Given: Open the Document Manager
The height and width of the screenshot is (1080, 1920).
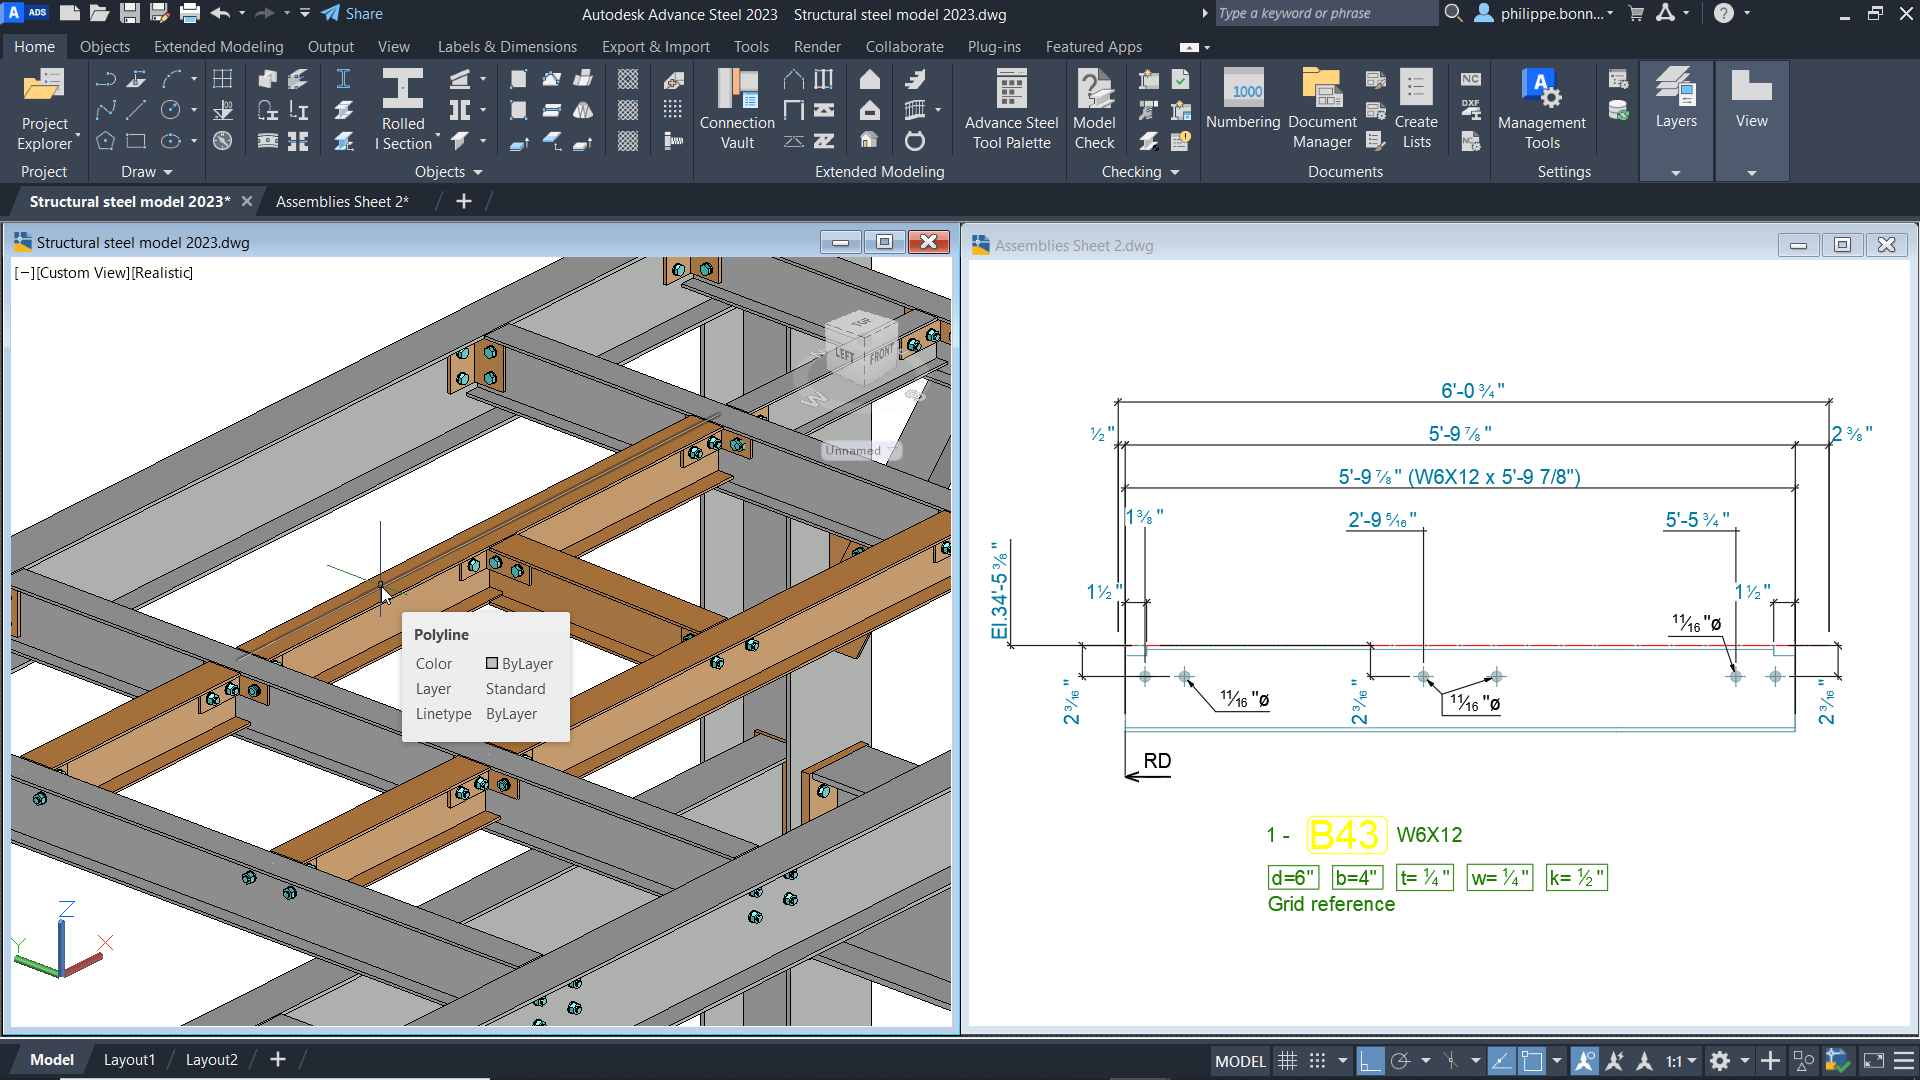Looking at the screenshot, I should coord(1322,110).
